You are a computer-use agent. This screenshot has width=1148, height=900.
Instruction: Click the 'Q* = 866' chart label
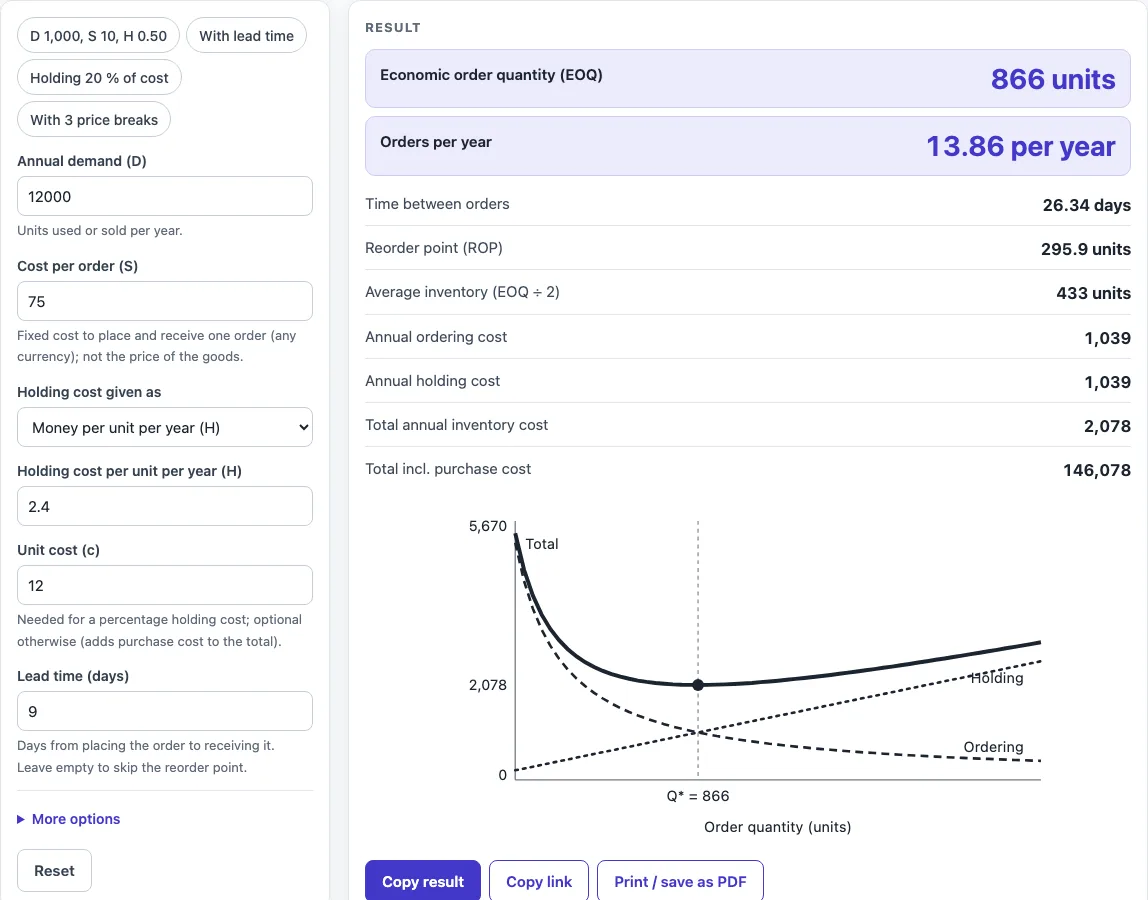click(698, 796)
